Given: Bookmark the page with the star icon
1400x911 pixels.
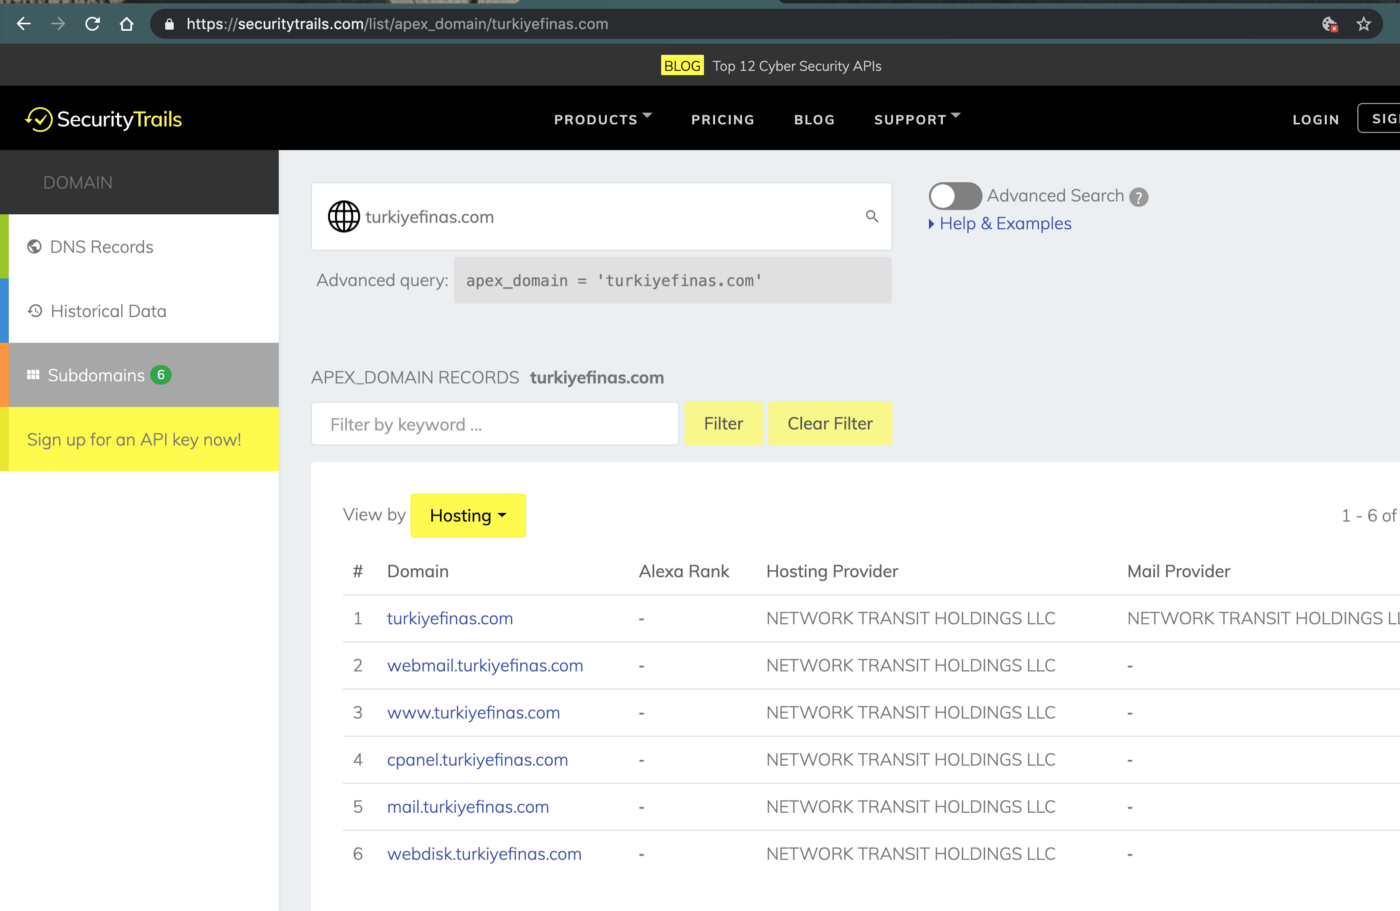Looking at the screenshot, I should coord(1363,24).
